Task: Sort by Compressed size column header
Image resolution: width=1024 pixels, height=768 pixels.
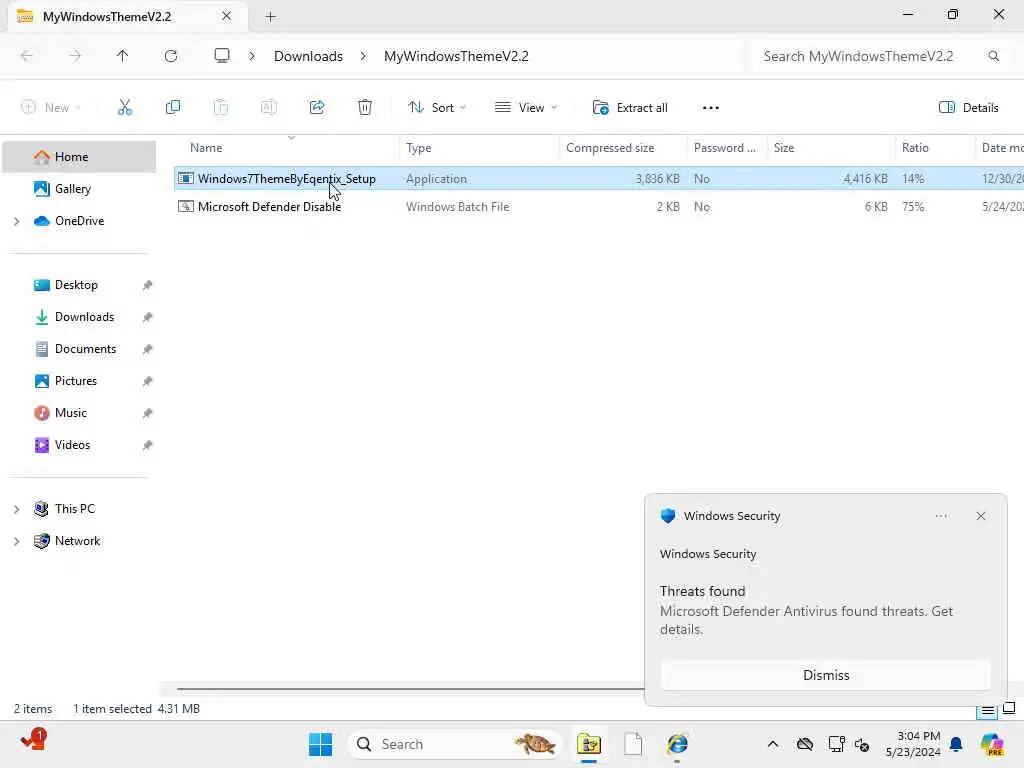Action: (623, 148)
